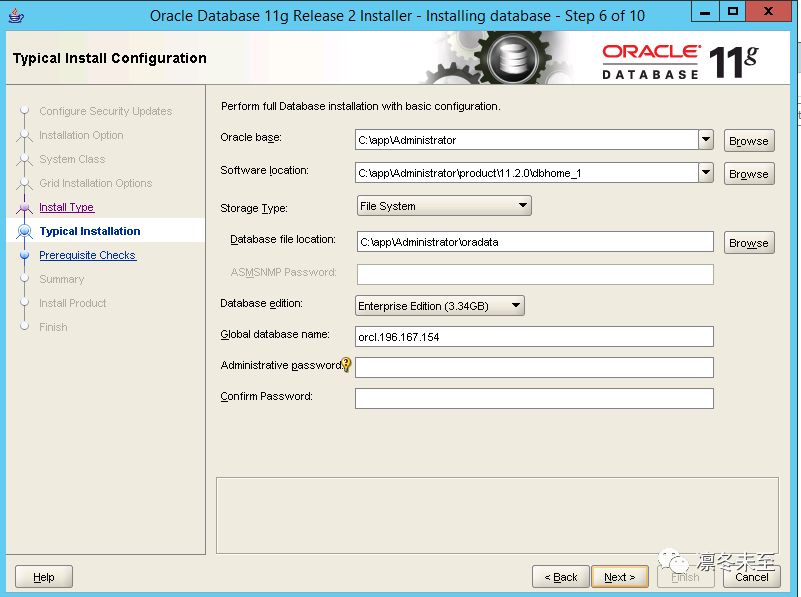Select the Typical Installation step

click(90, 231)
